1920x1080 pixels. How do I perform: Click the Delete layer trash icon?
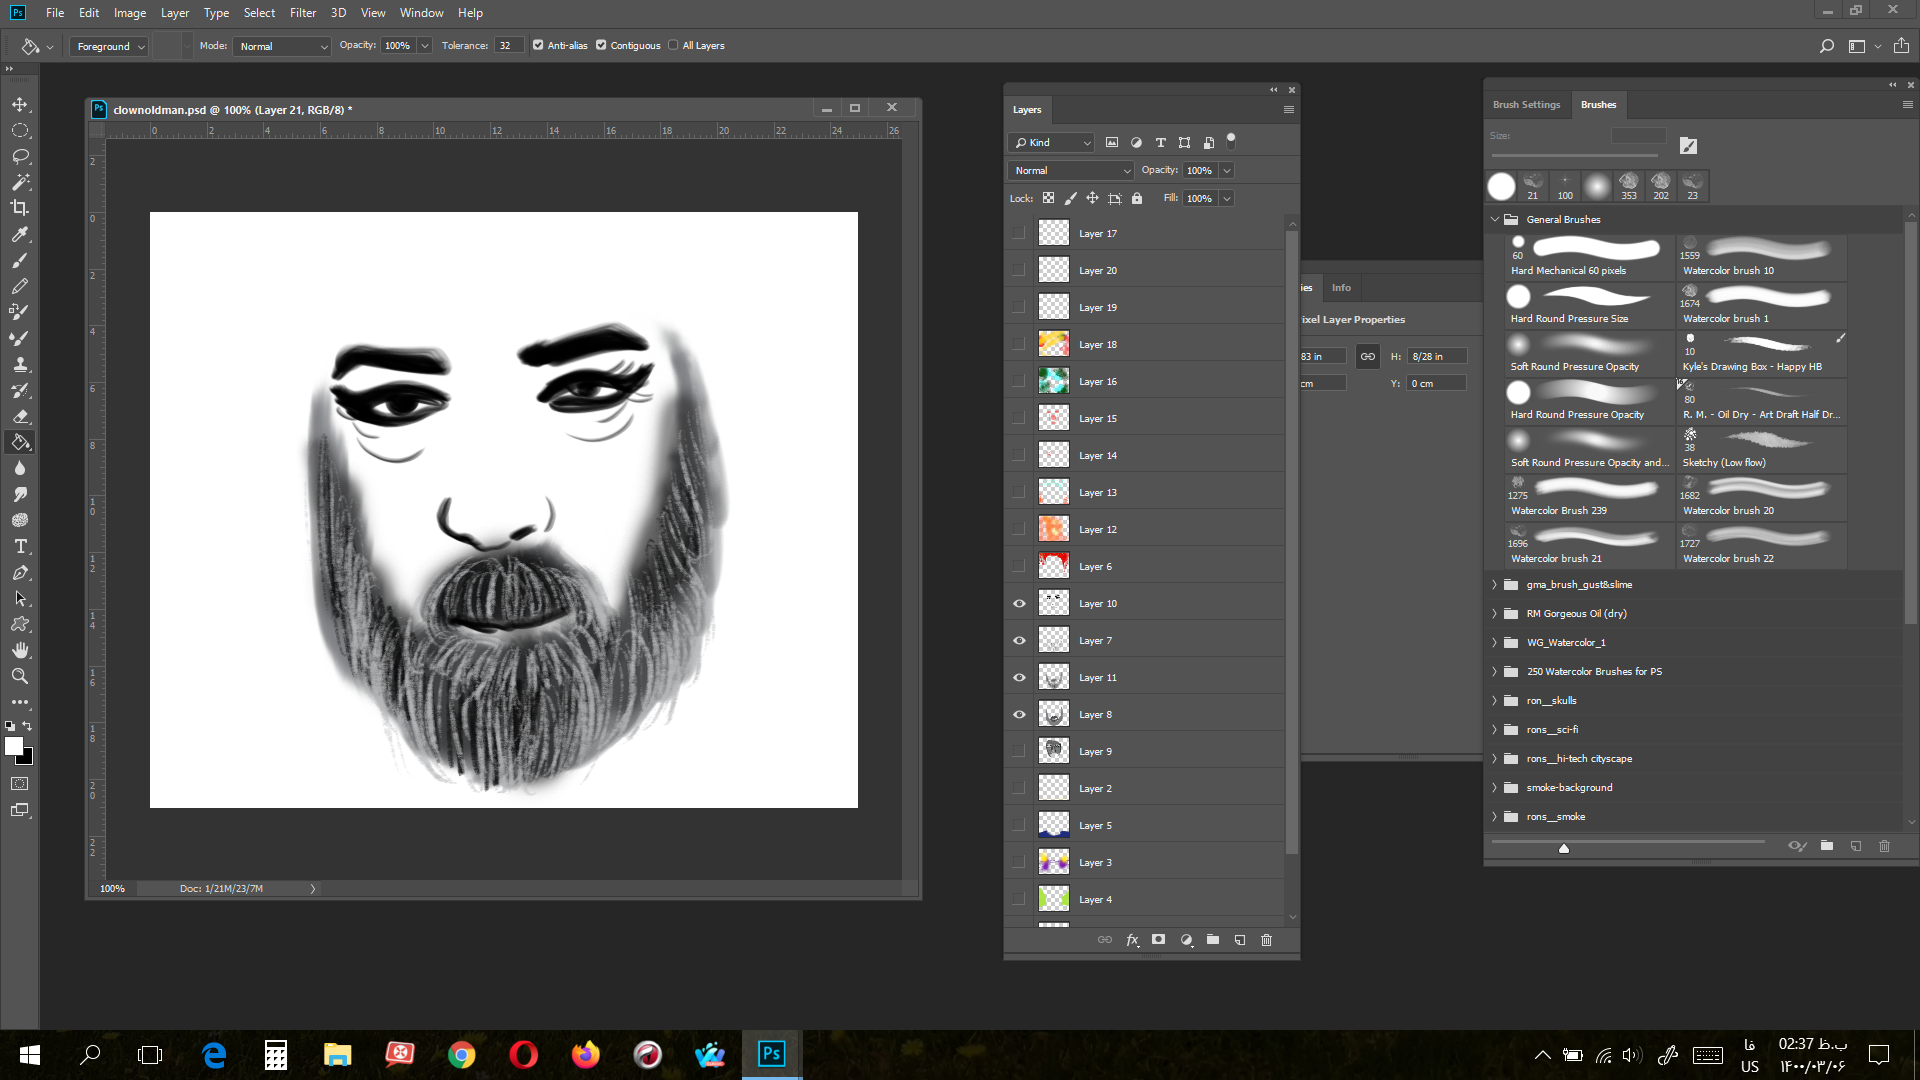coord(1266,940)
